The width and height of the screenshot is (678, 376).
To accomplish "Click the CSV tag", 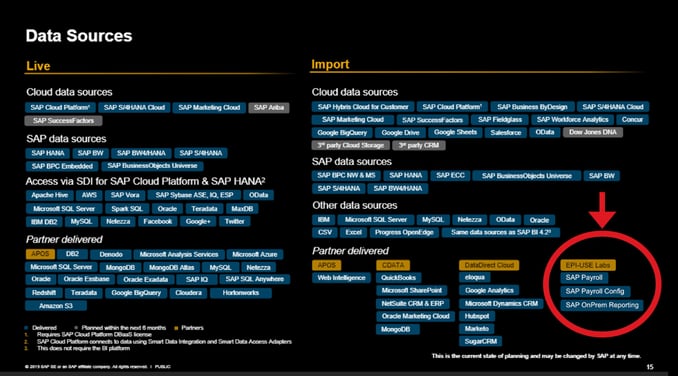I will coord(325,233).
